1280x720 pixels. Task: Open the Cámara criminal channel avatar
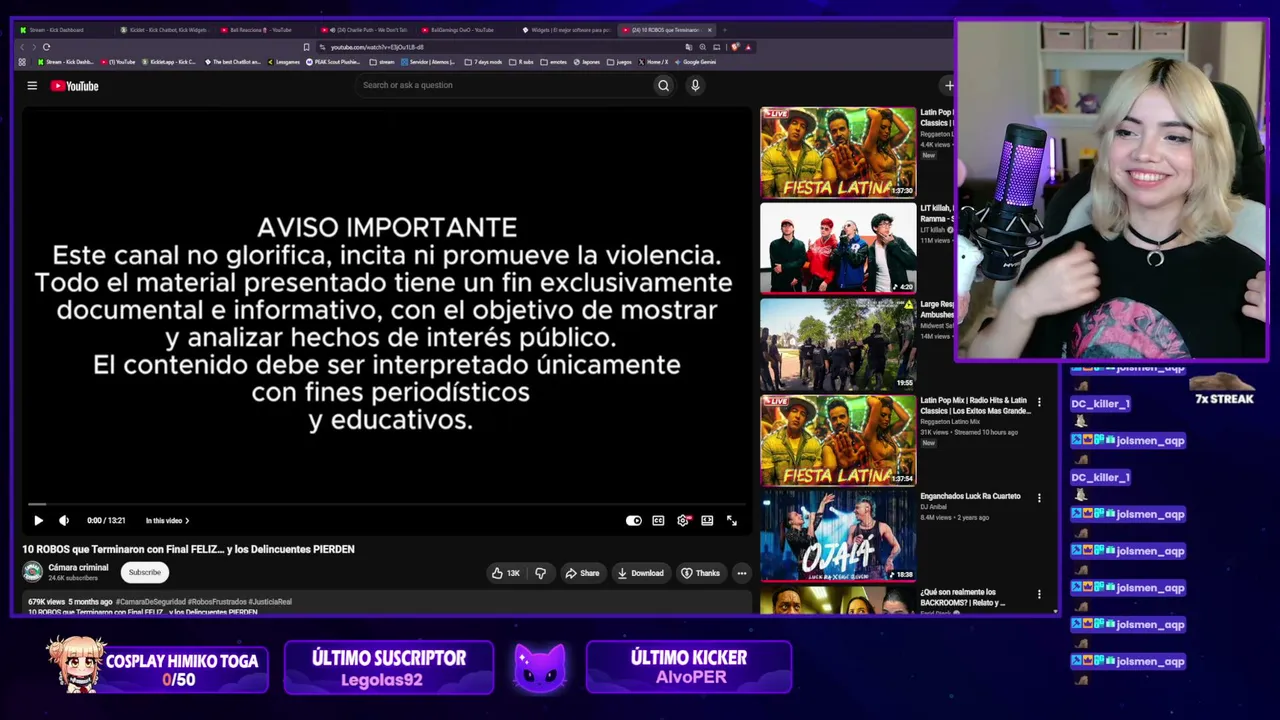(x=33, y=572)
